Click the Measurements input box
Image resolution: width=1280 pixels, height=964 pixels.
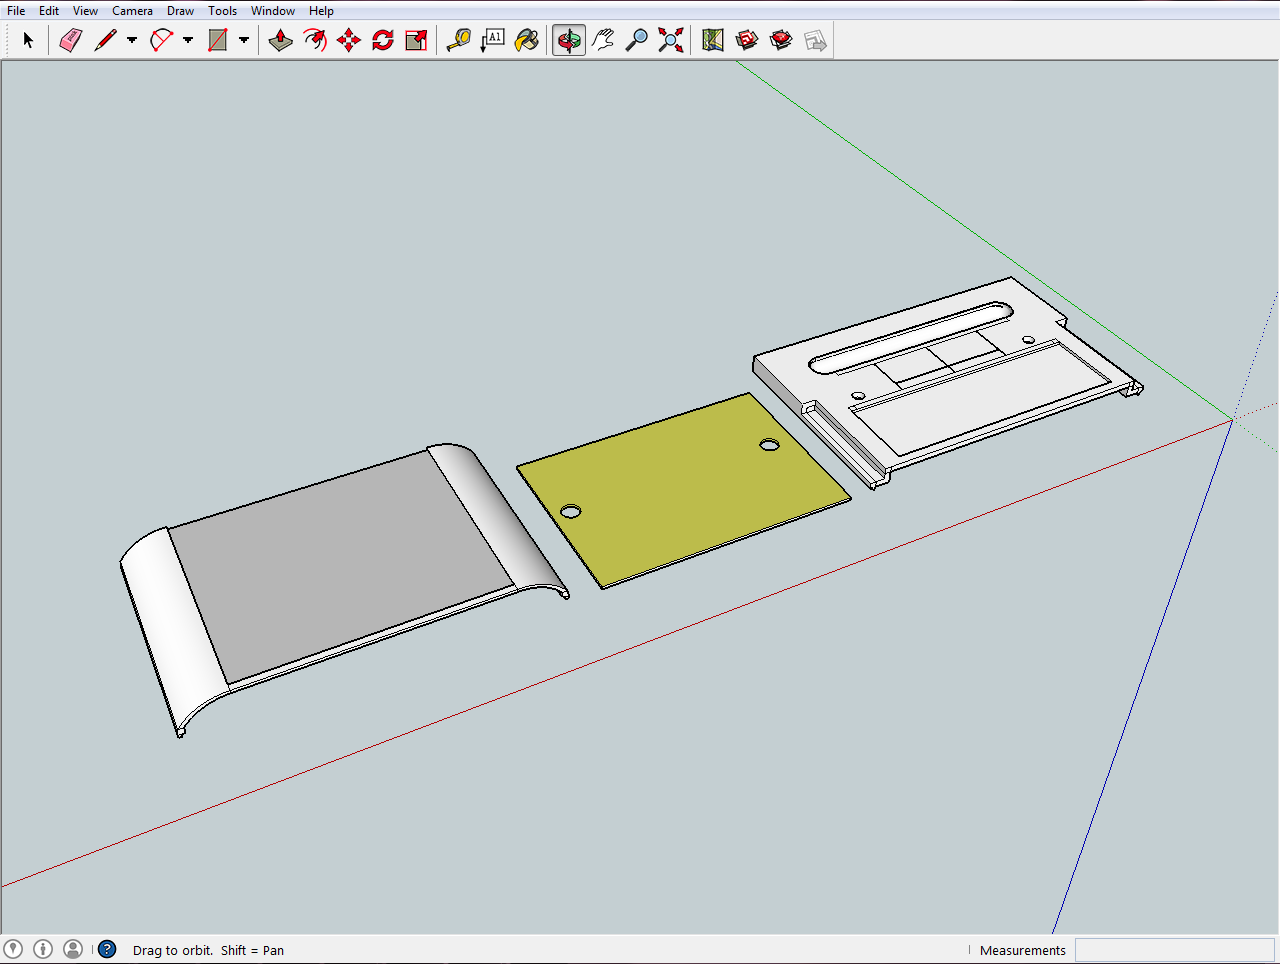tap(1174, 950)
